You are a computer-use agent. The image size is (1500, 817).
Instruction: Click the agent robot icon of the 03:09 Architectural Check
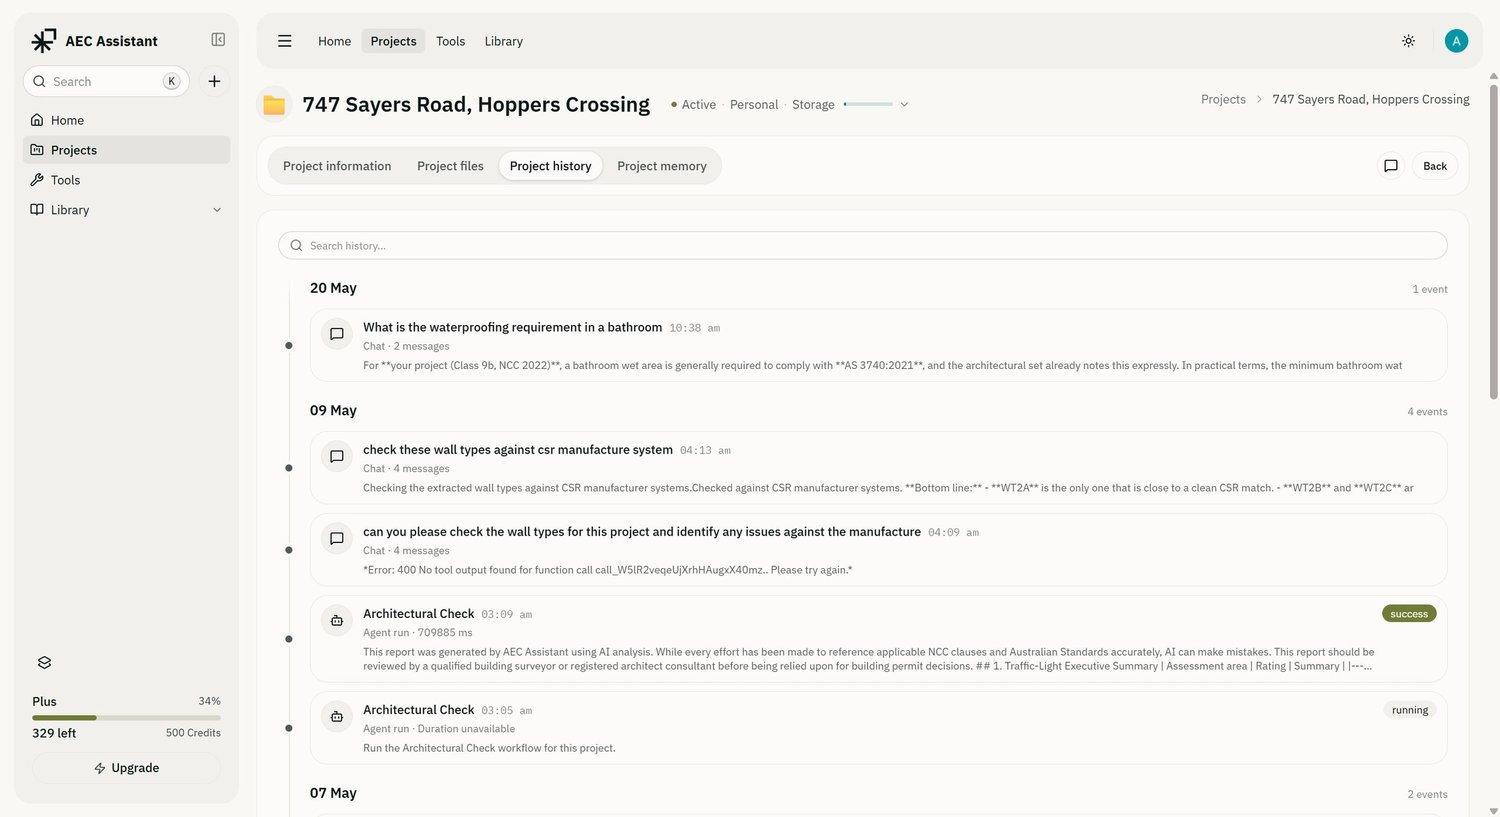pyautogui.click(x=337, y=621)
